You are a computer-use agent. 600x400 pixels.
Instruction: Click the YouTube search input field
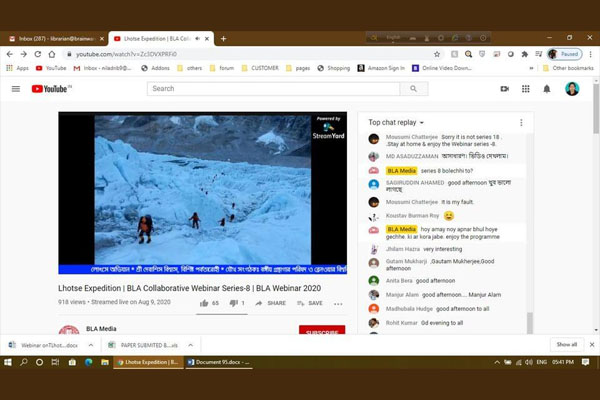point(273,89)
